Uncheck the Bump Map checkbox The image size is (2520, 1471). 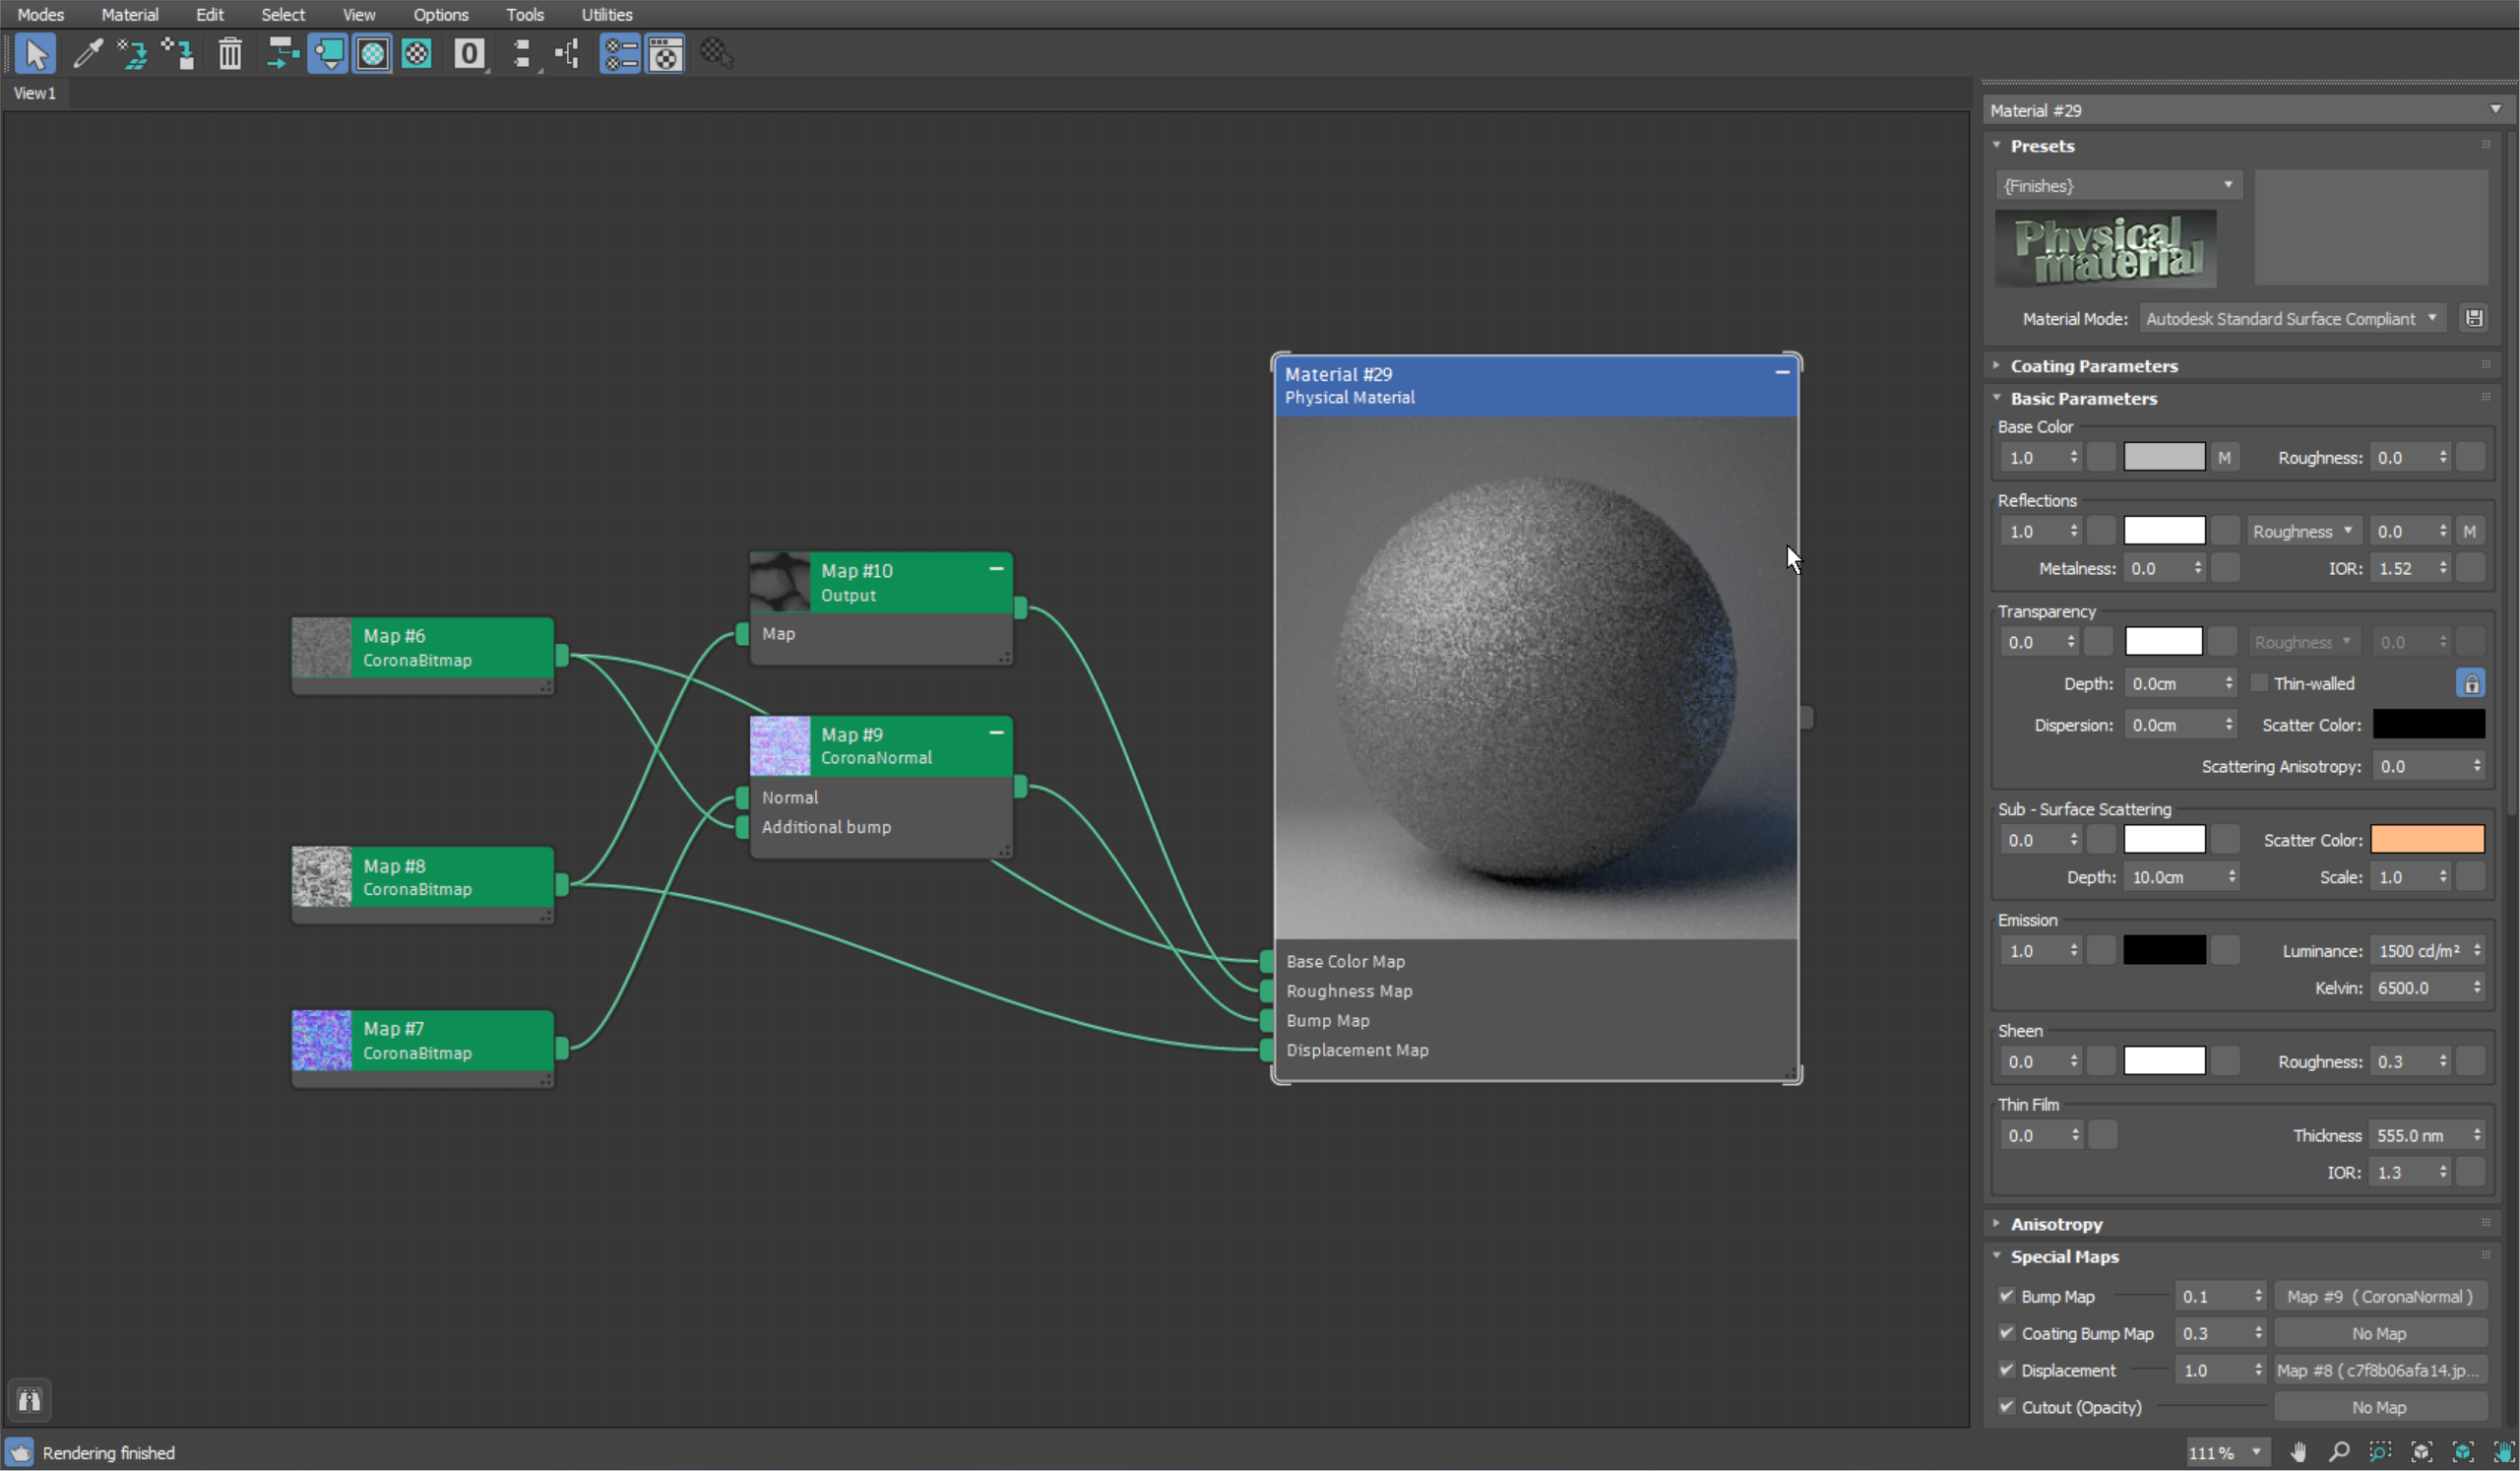pyautogui.click(x=2006, y=1296)
